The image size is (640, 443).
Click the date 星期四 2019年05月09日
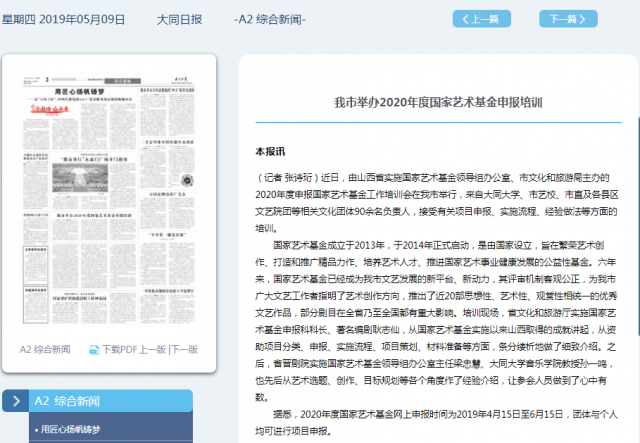coord(63,19)
